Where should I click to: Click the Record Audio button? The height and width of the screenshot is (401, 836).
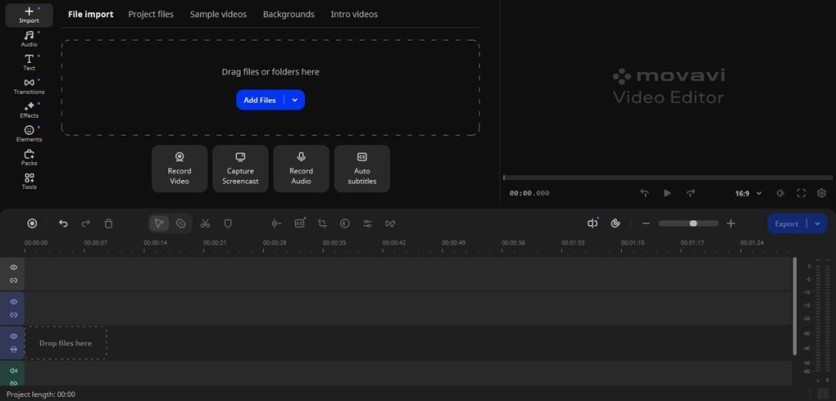pos(301,169)
